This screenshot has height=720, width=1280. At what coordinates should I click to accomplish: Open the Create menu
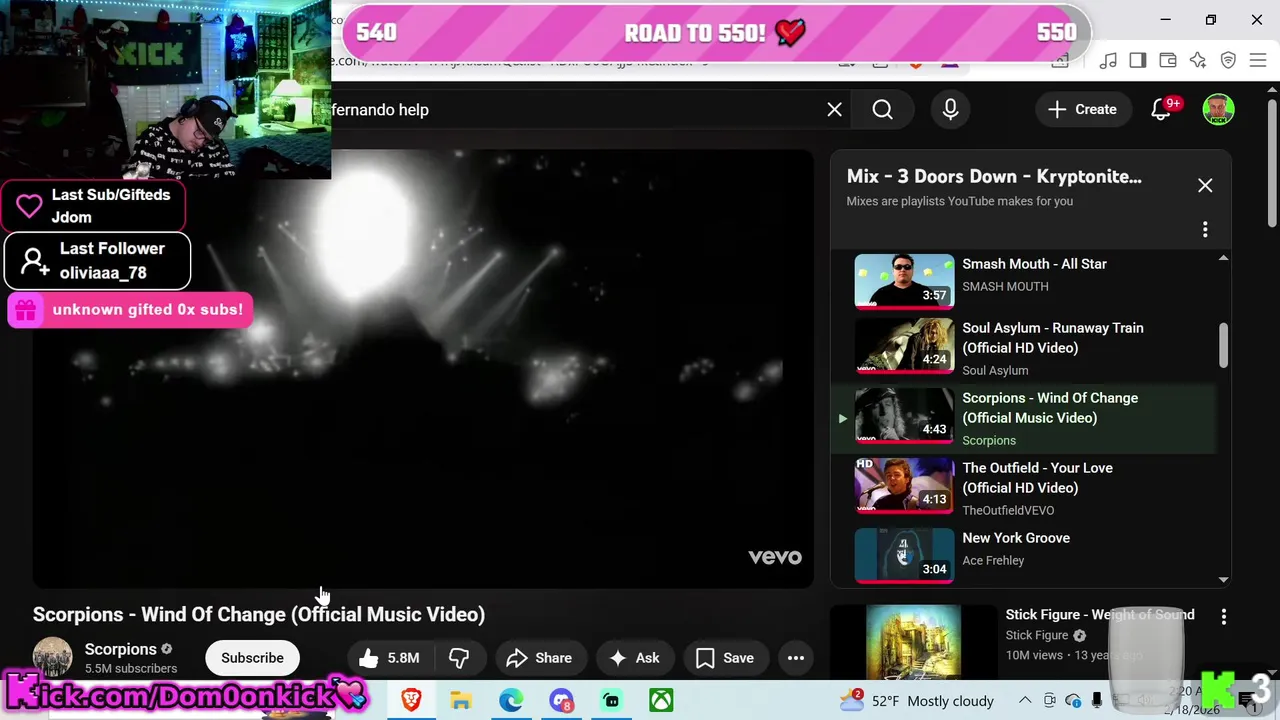click(1082, 110)
